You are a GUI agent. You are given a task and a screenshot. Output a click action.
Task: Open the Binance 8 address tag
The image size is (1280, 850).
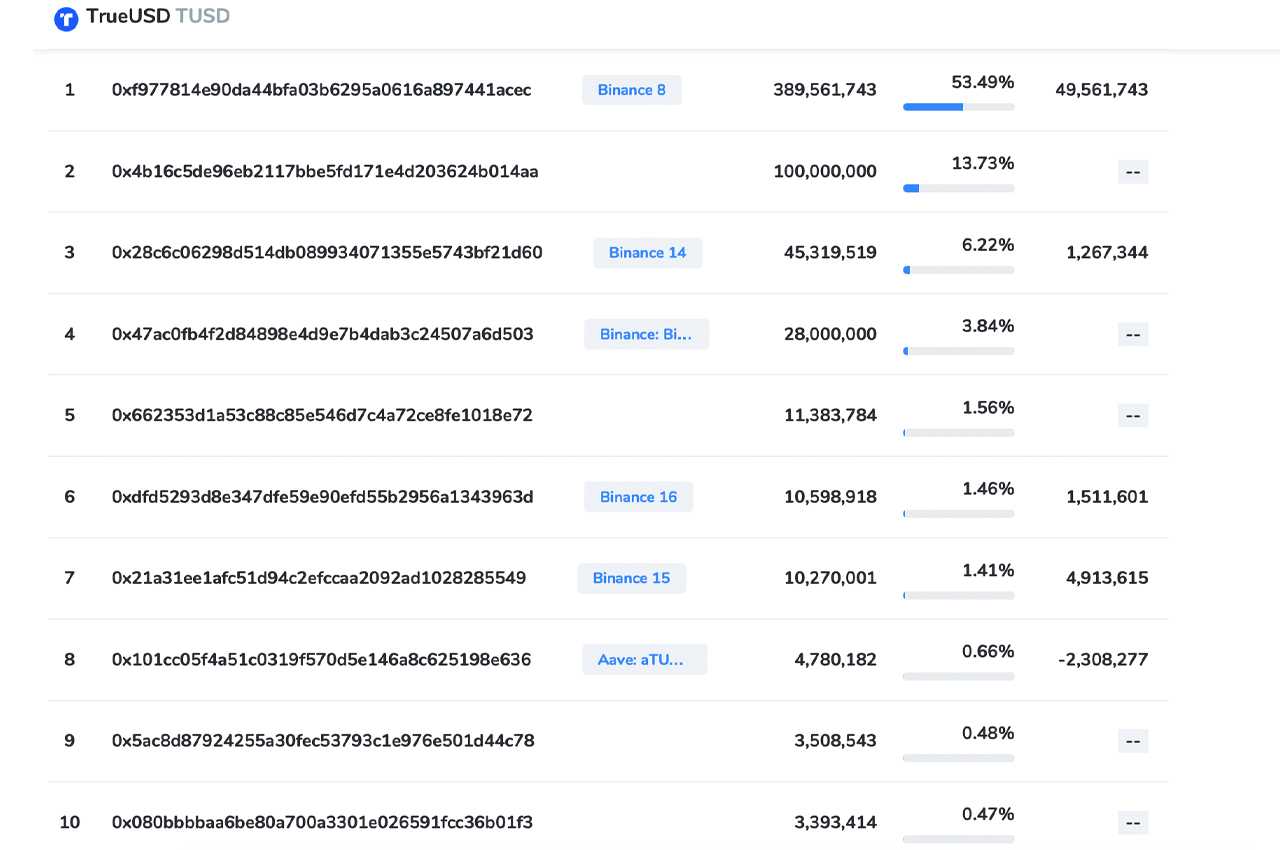click(x=631, y=89)
